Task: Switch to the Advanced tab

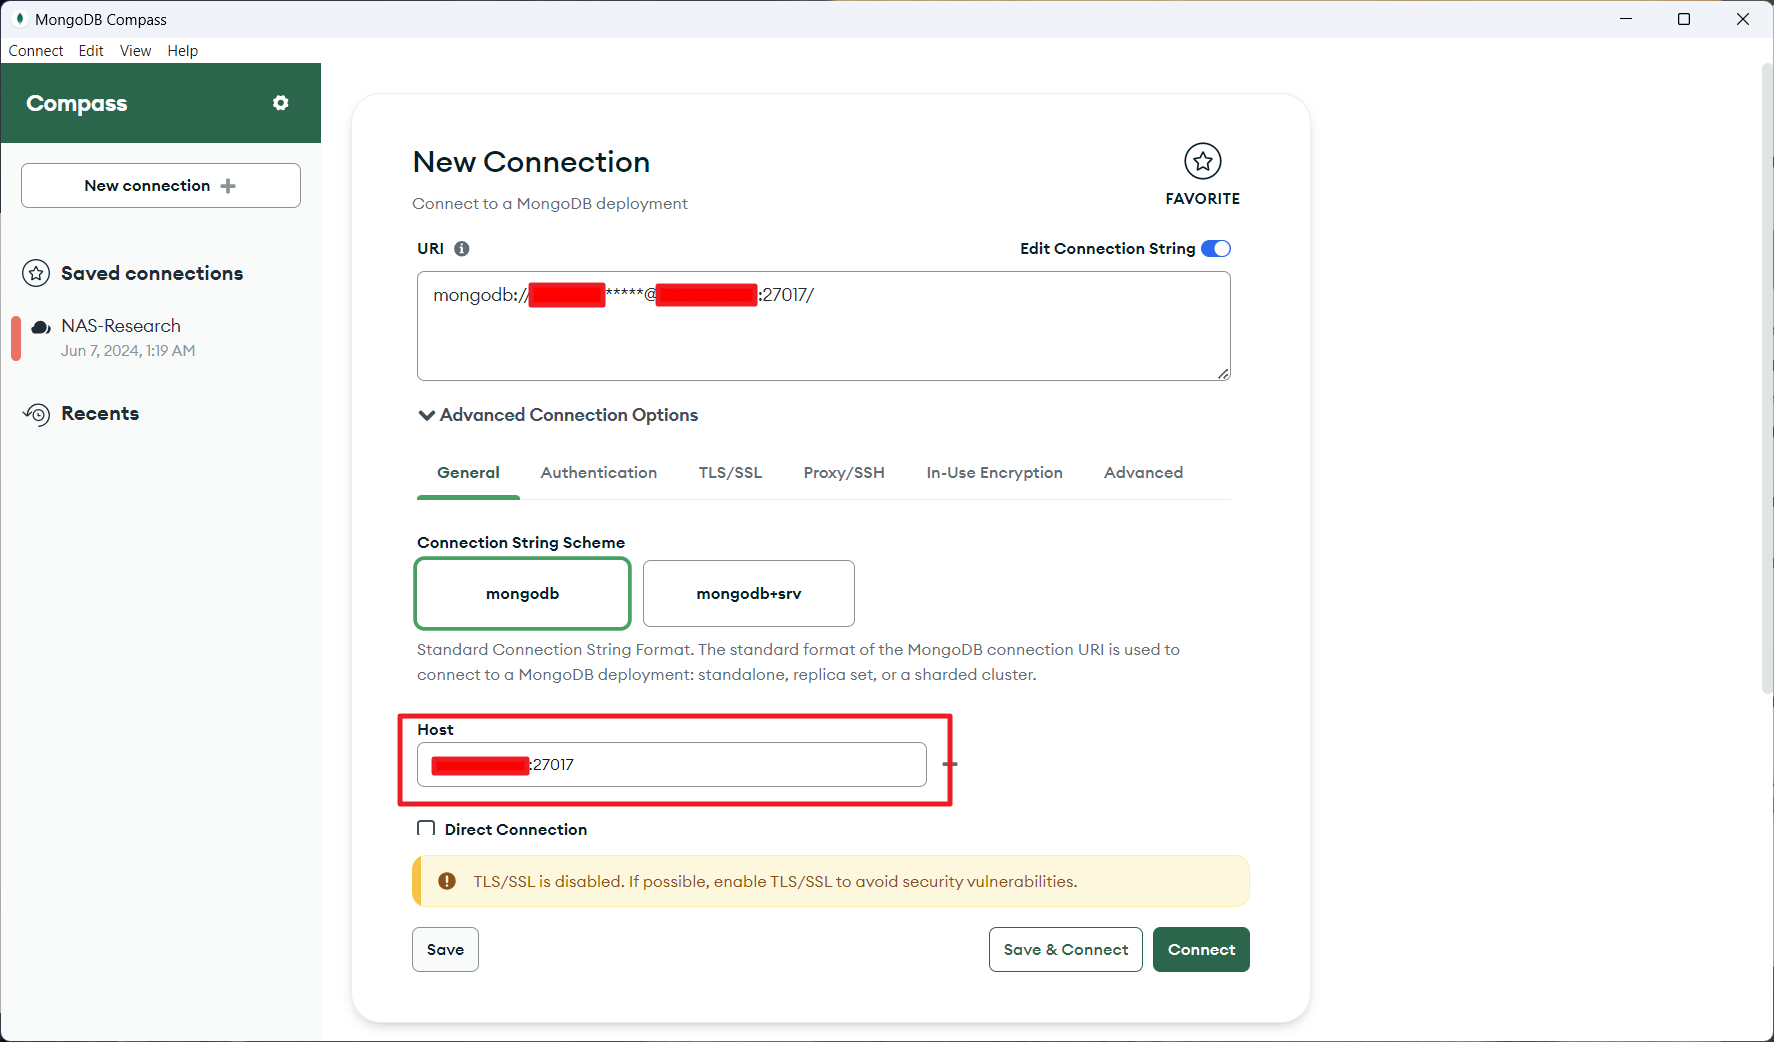Action: (x=1143, y=473)
